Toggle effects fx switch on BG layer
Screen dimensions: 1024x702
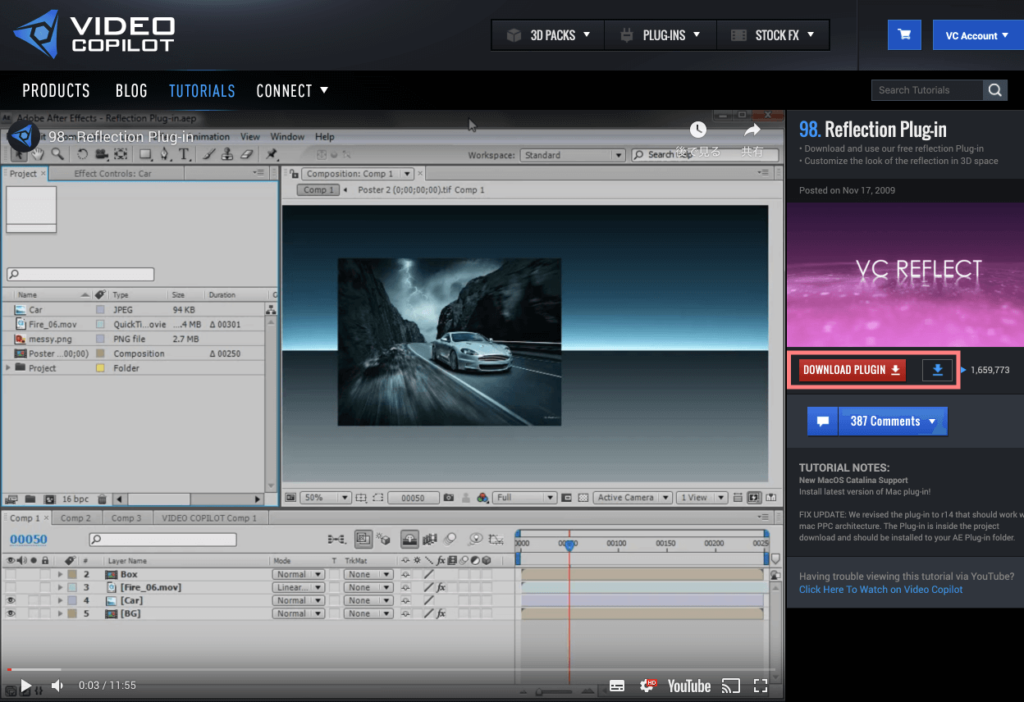441,613
